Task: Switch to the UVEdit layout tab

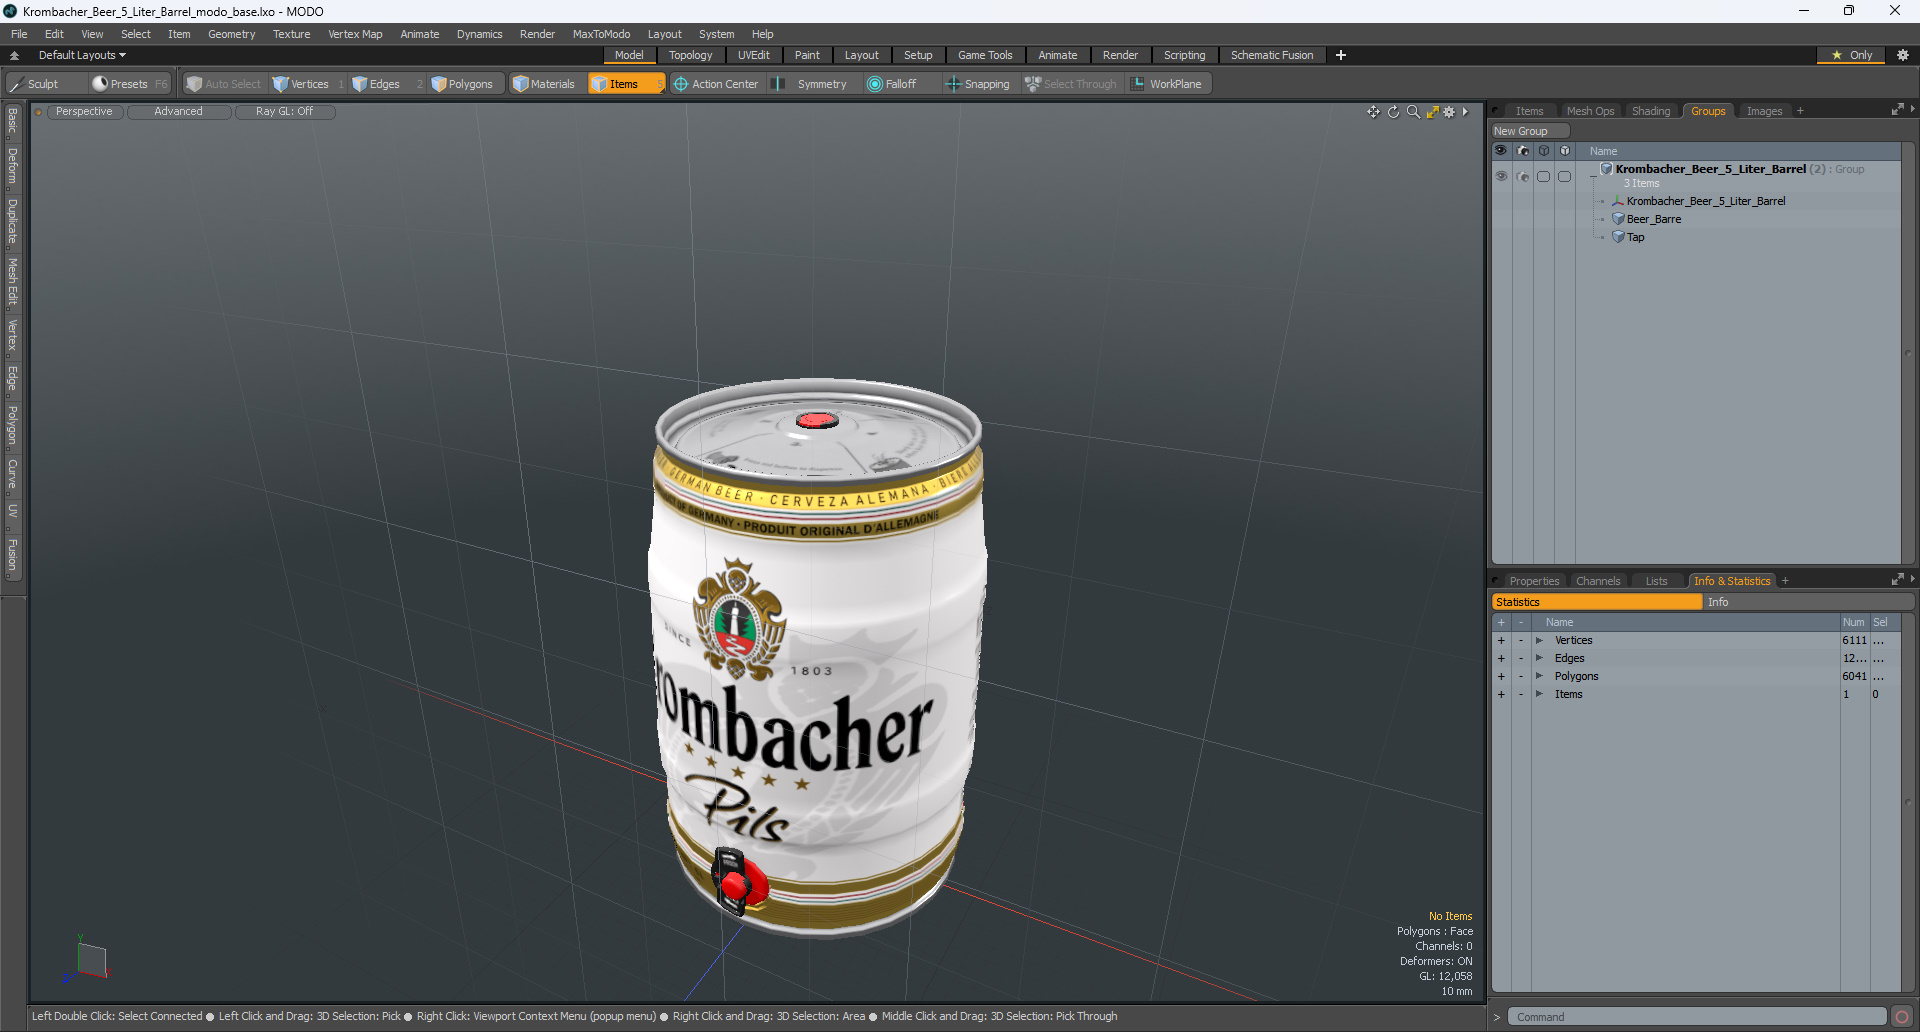Action: pos(753,55)
